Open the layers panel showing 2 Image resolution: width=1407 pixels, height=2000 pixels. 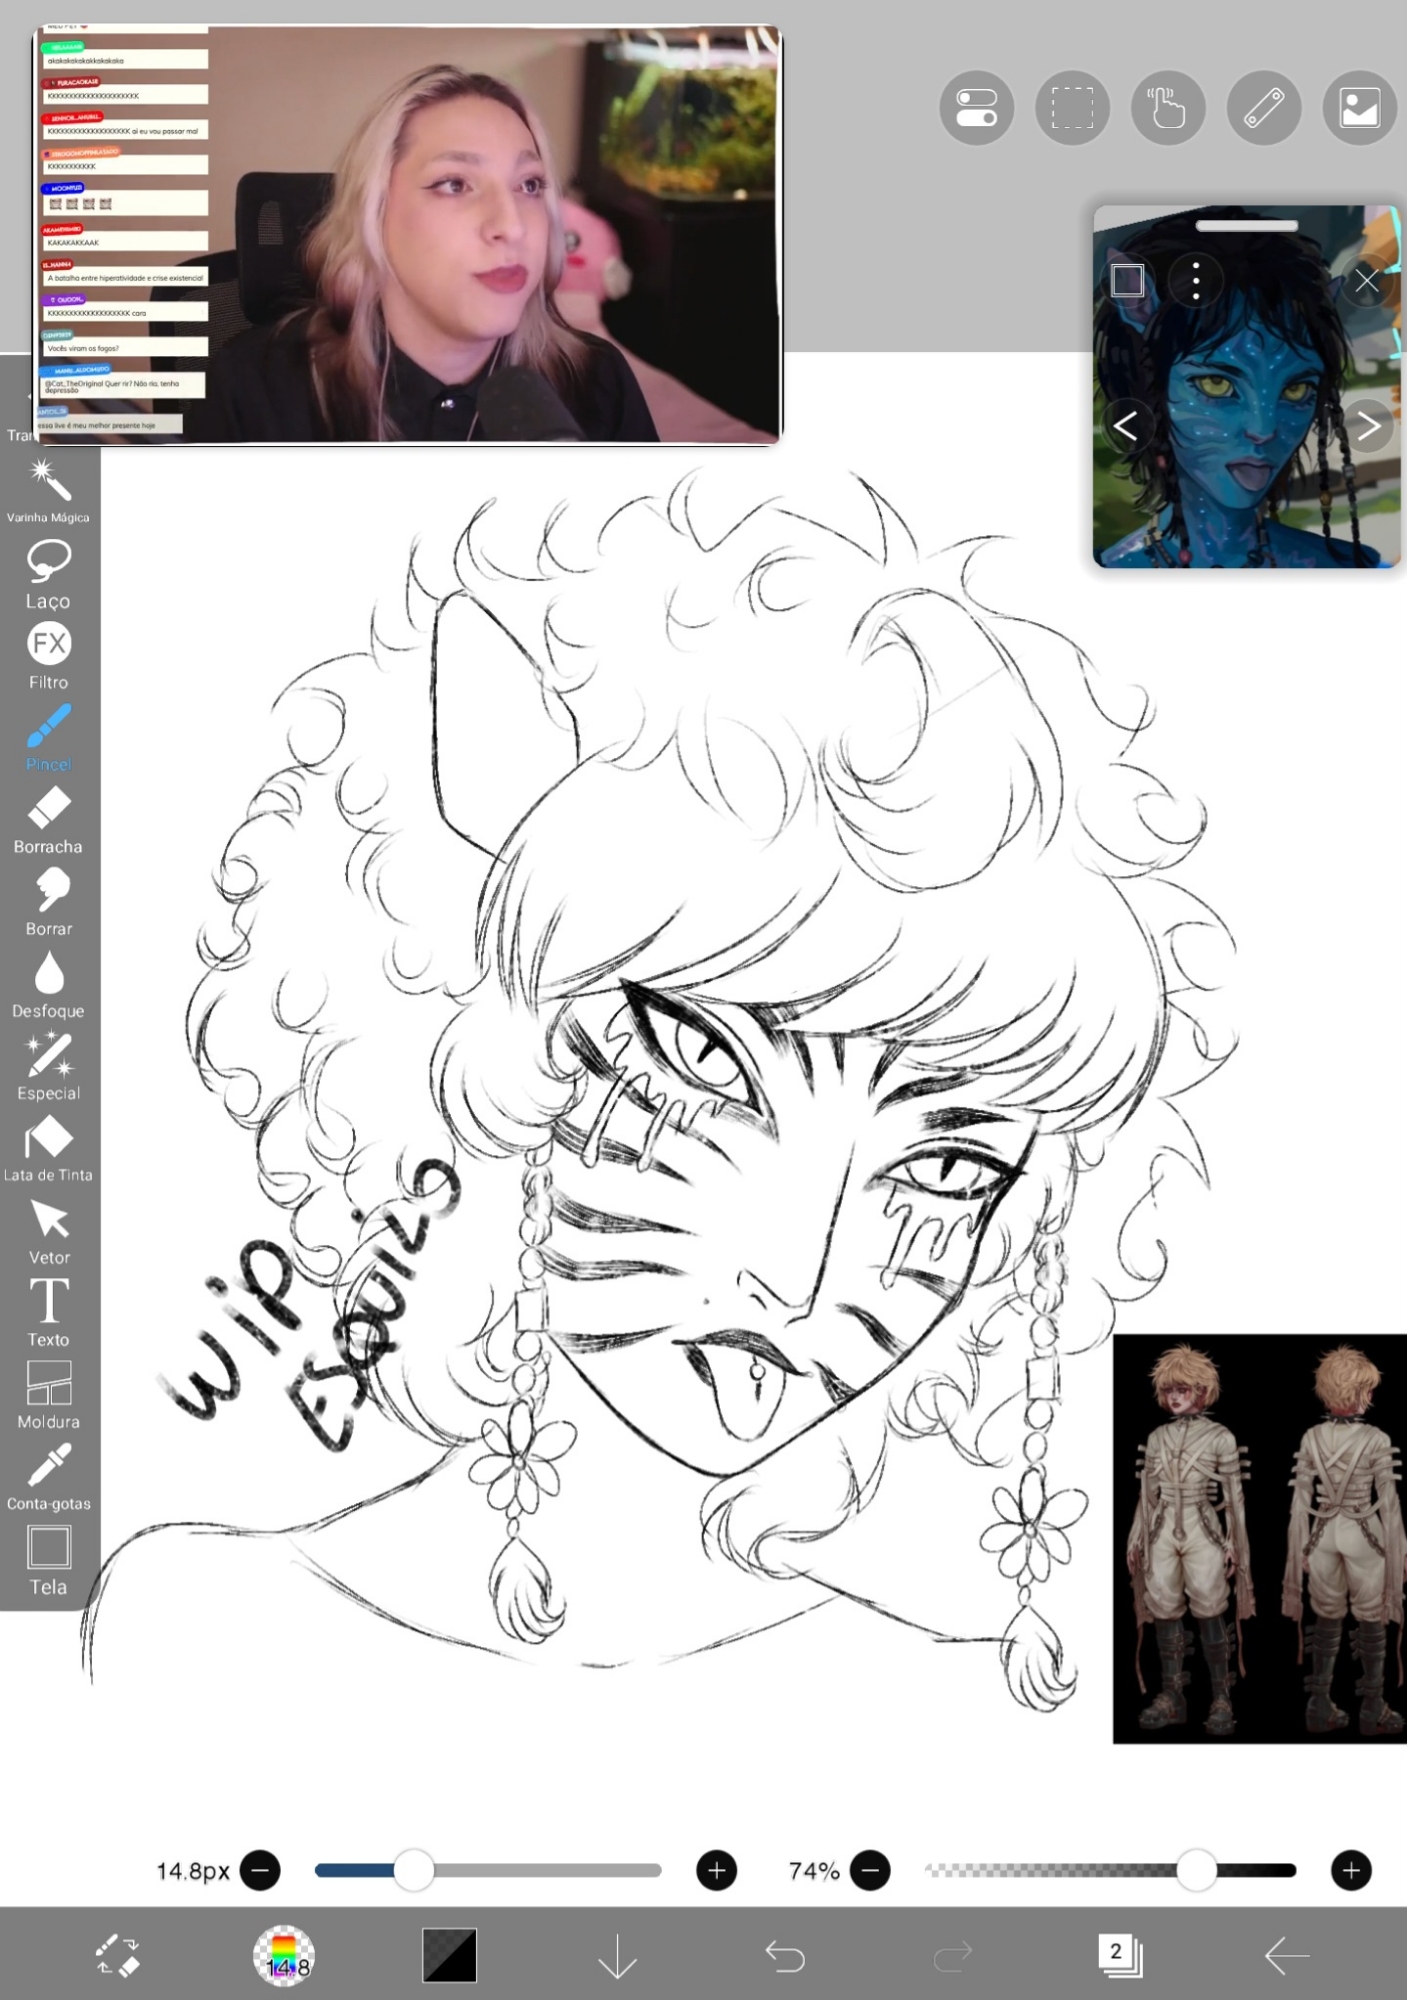(x=1119, y=1955)
